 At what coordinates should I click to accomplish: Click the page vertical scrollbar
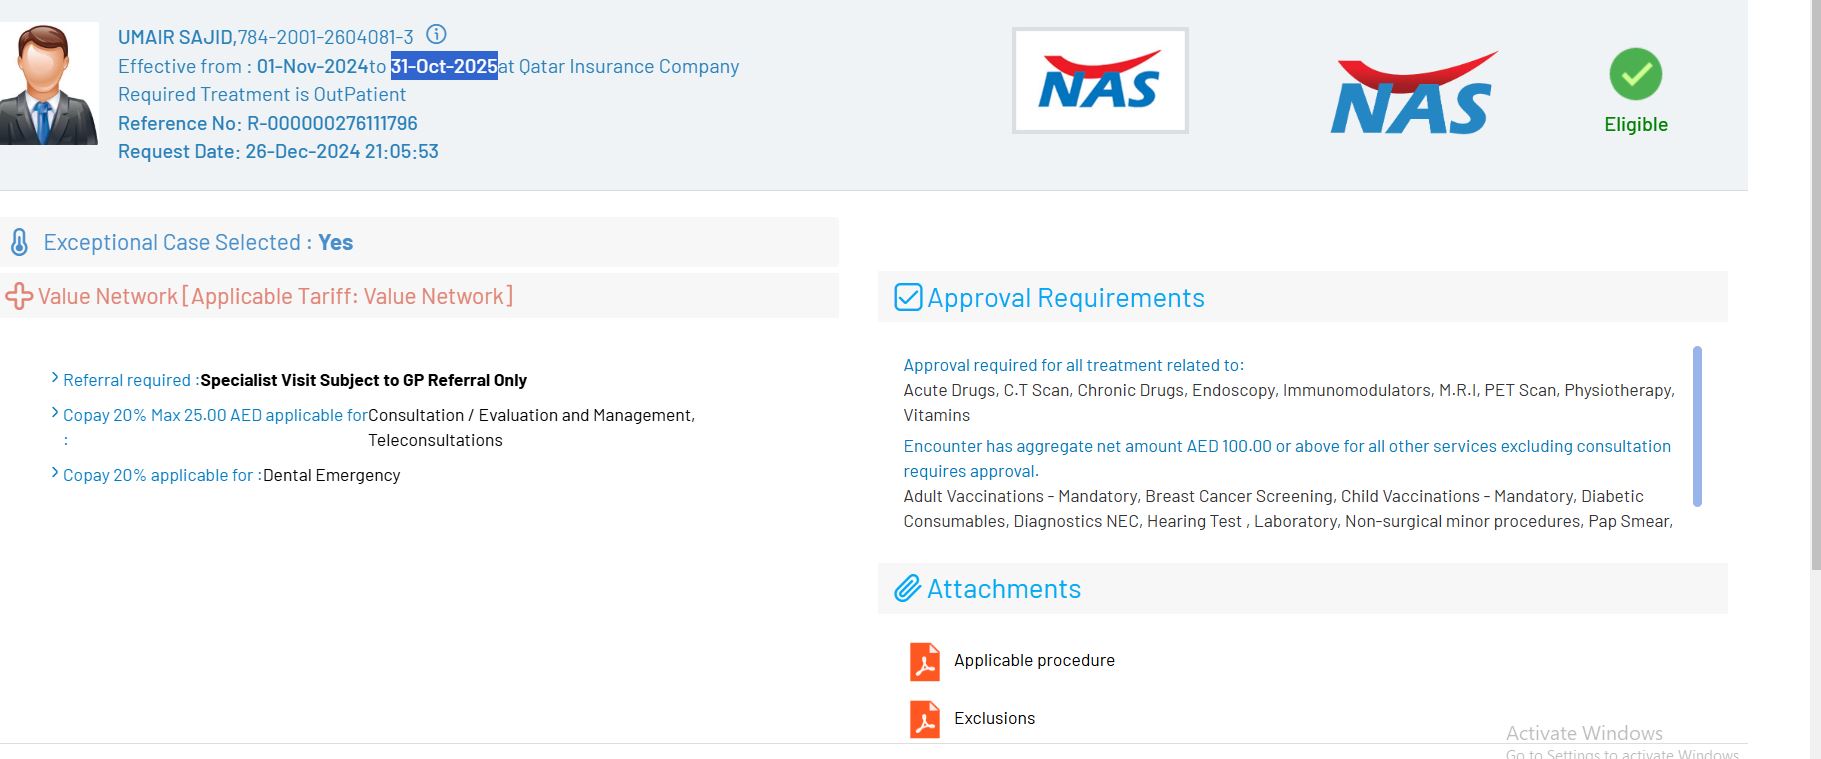pyautogui.click(x=1816, y=300)
